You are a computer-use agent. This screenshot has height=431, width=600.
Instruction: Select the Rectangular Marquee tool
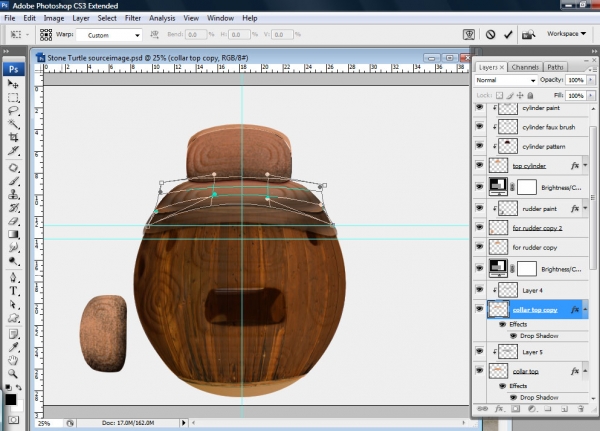(13, 97)
